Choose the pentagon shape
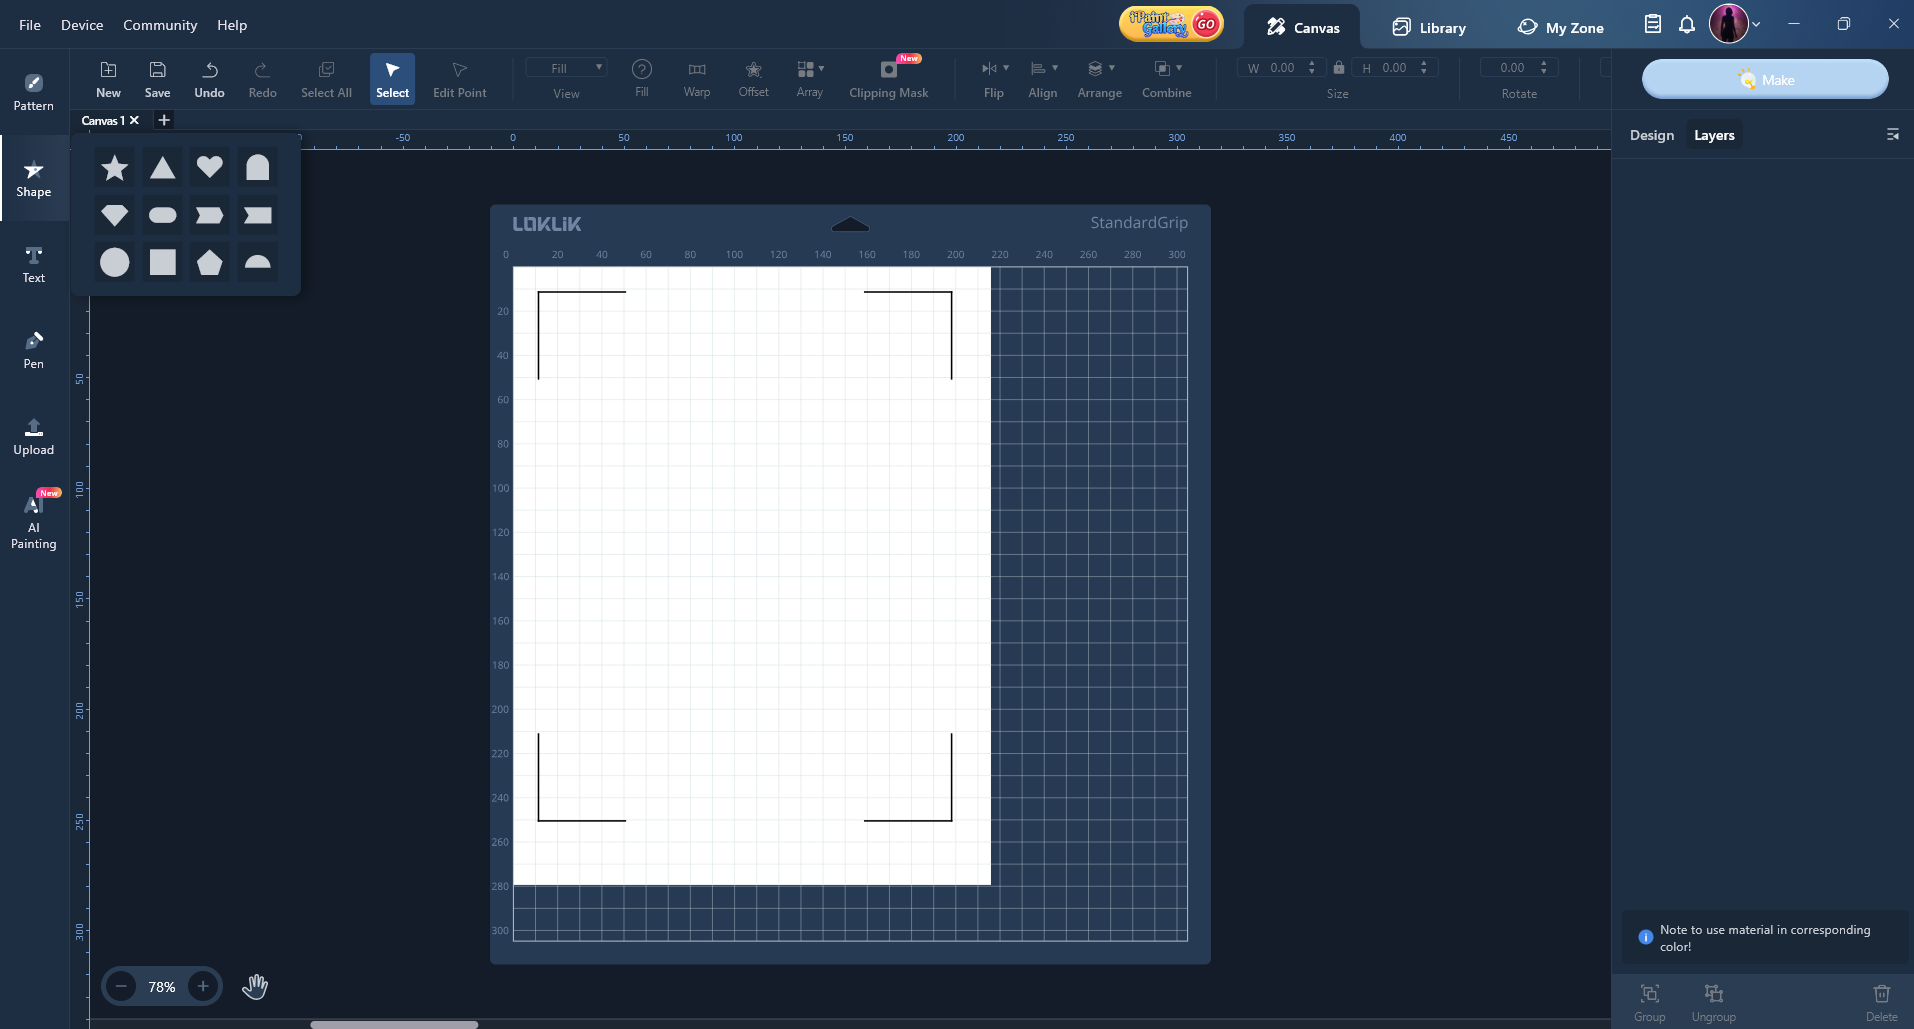This screenshot has height=1029, width=1914. pos(210,263)
